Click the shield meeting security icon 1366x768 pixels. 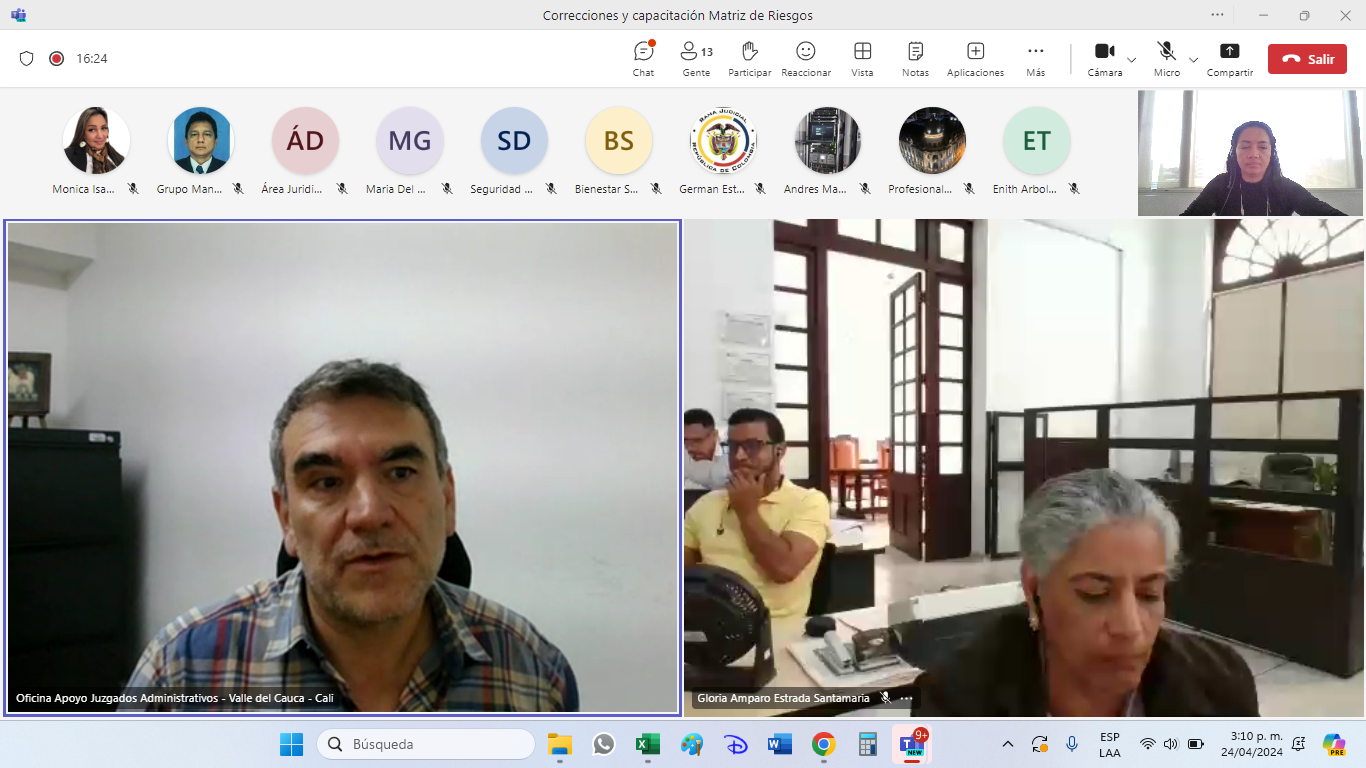coord(27,59)
